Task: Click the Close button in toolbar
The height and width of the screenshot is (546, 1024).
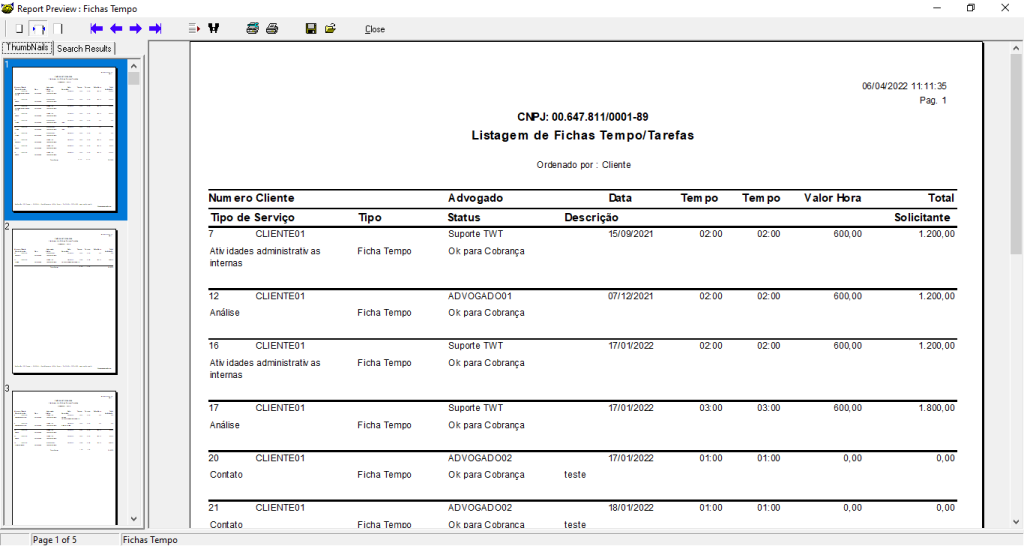Action: point(375,29)
